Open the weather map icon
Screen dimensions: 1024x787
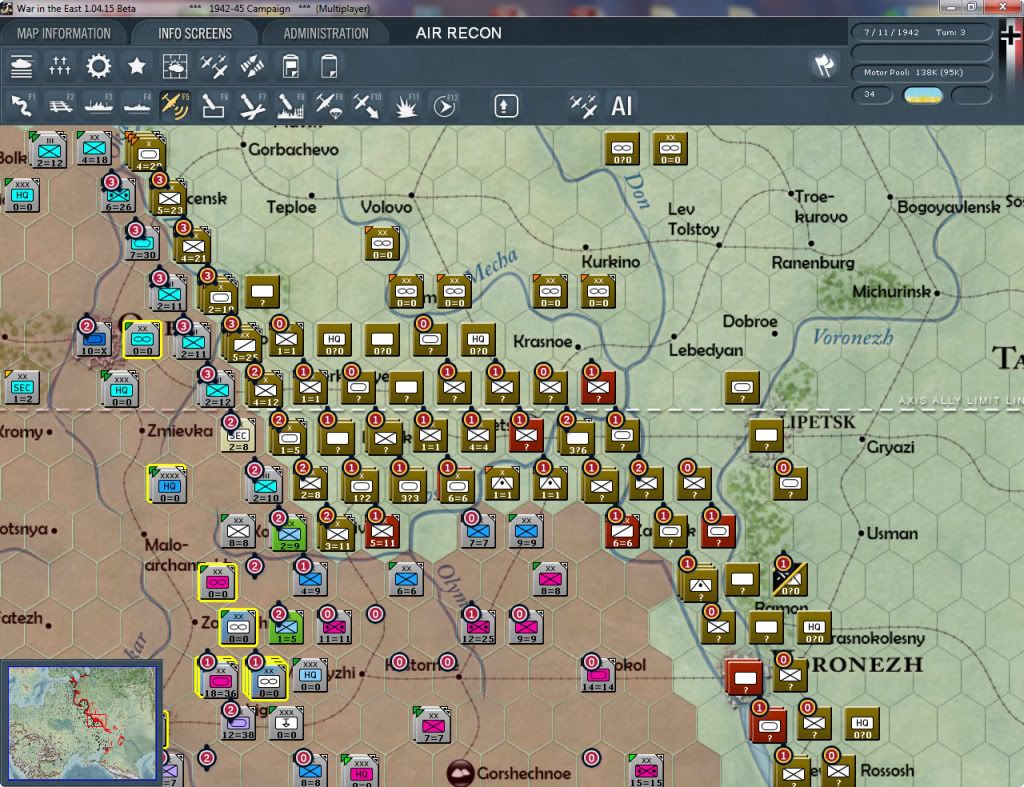(x=175, y=66)
